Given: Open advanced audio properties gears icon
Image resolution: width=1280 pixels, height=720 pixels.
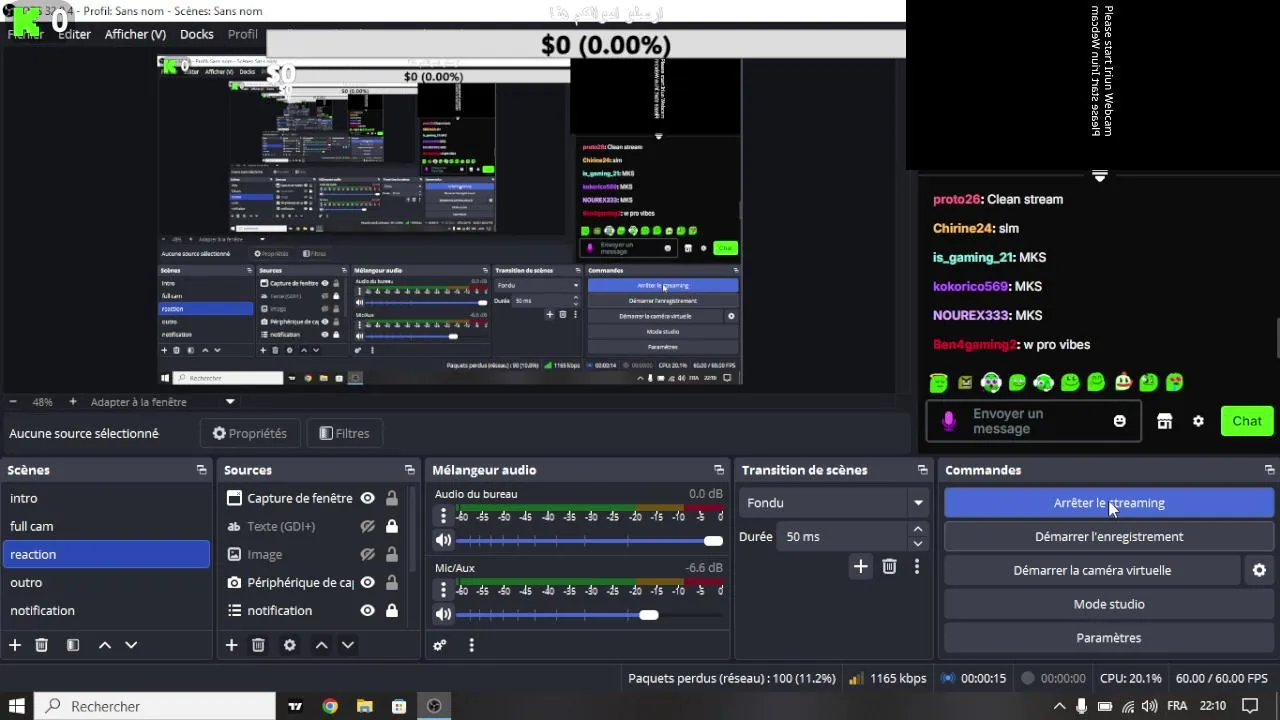Looking at the screenshot, I should coord(440,645).
